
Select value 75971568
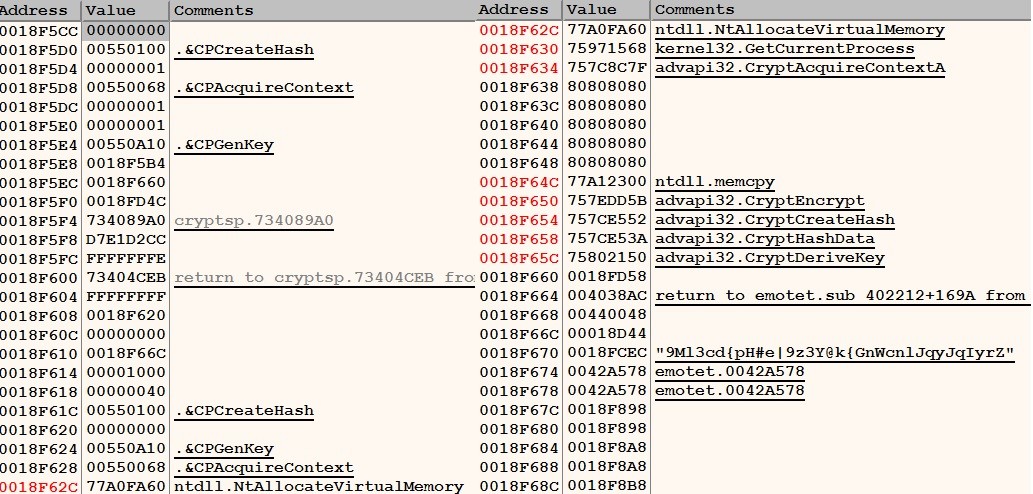pyautogui.click(x=607, y=49)
